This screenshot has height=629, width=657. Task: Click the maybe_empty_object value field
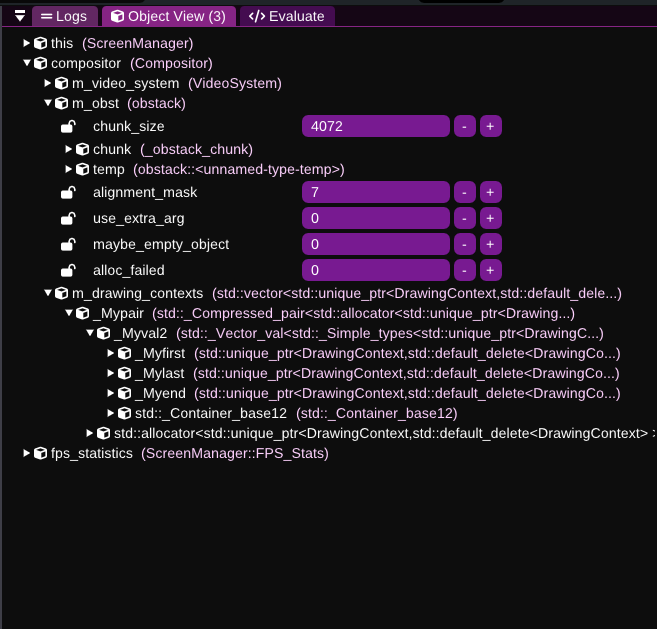[x=375, y=244]
